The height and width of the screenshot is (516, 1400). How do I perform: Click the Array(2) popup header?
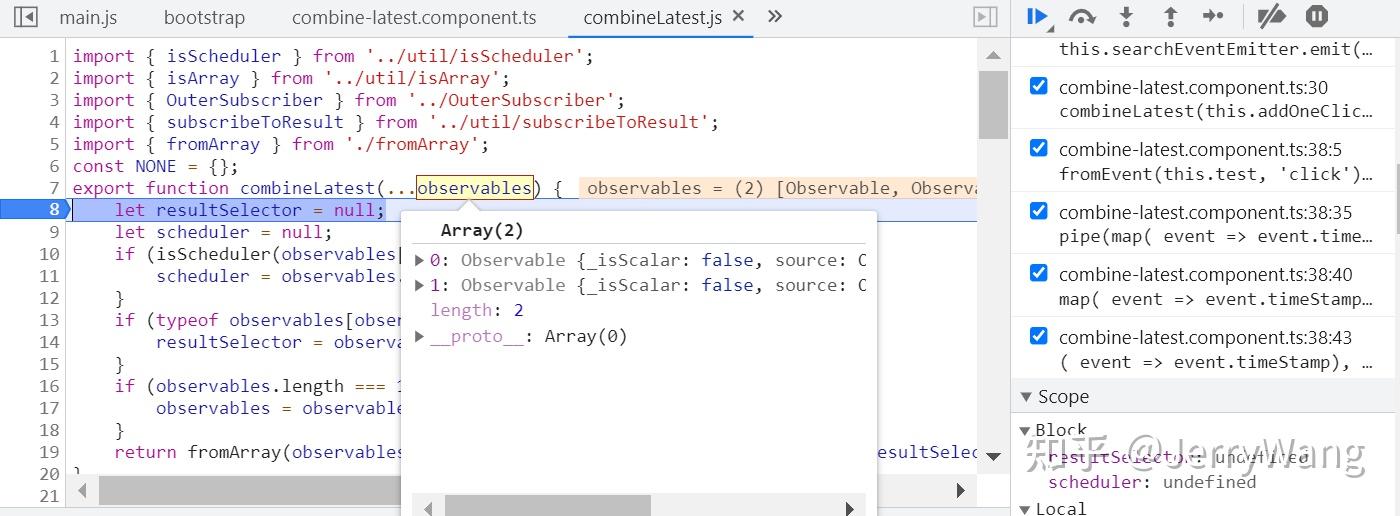(x=482, y=230)
